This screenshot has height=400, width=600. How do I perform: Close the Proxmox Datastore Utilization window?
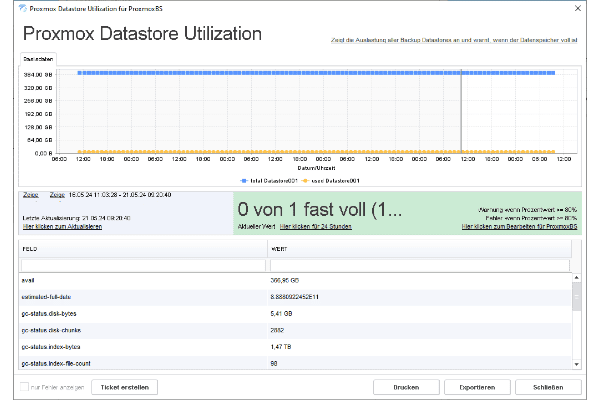click(578, 8)
